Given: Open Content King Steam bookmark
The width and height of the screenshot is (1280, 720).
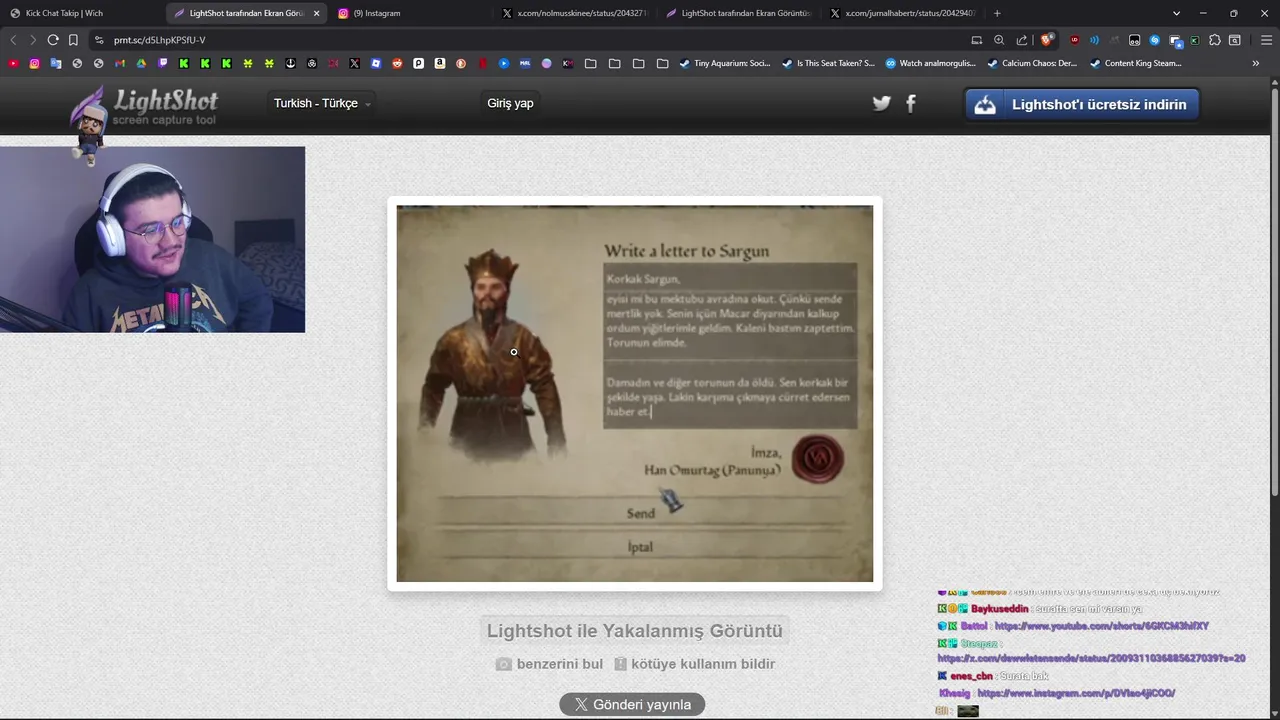Looking at the screenshot, I should 1136,63.
